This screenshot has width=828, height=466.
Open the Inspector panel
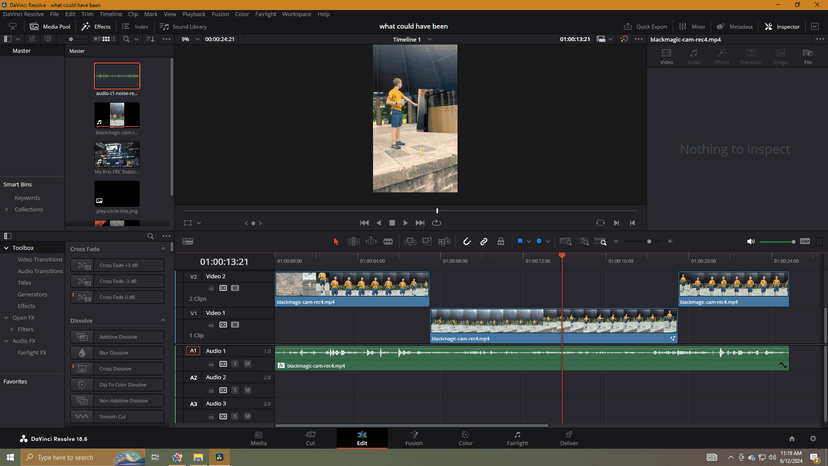click(783, 27)
